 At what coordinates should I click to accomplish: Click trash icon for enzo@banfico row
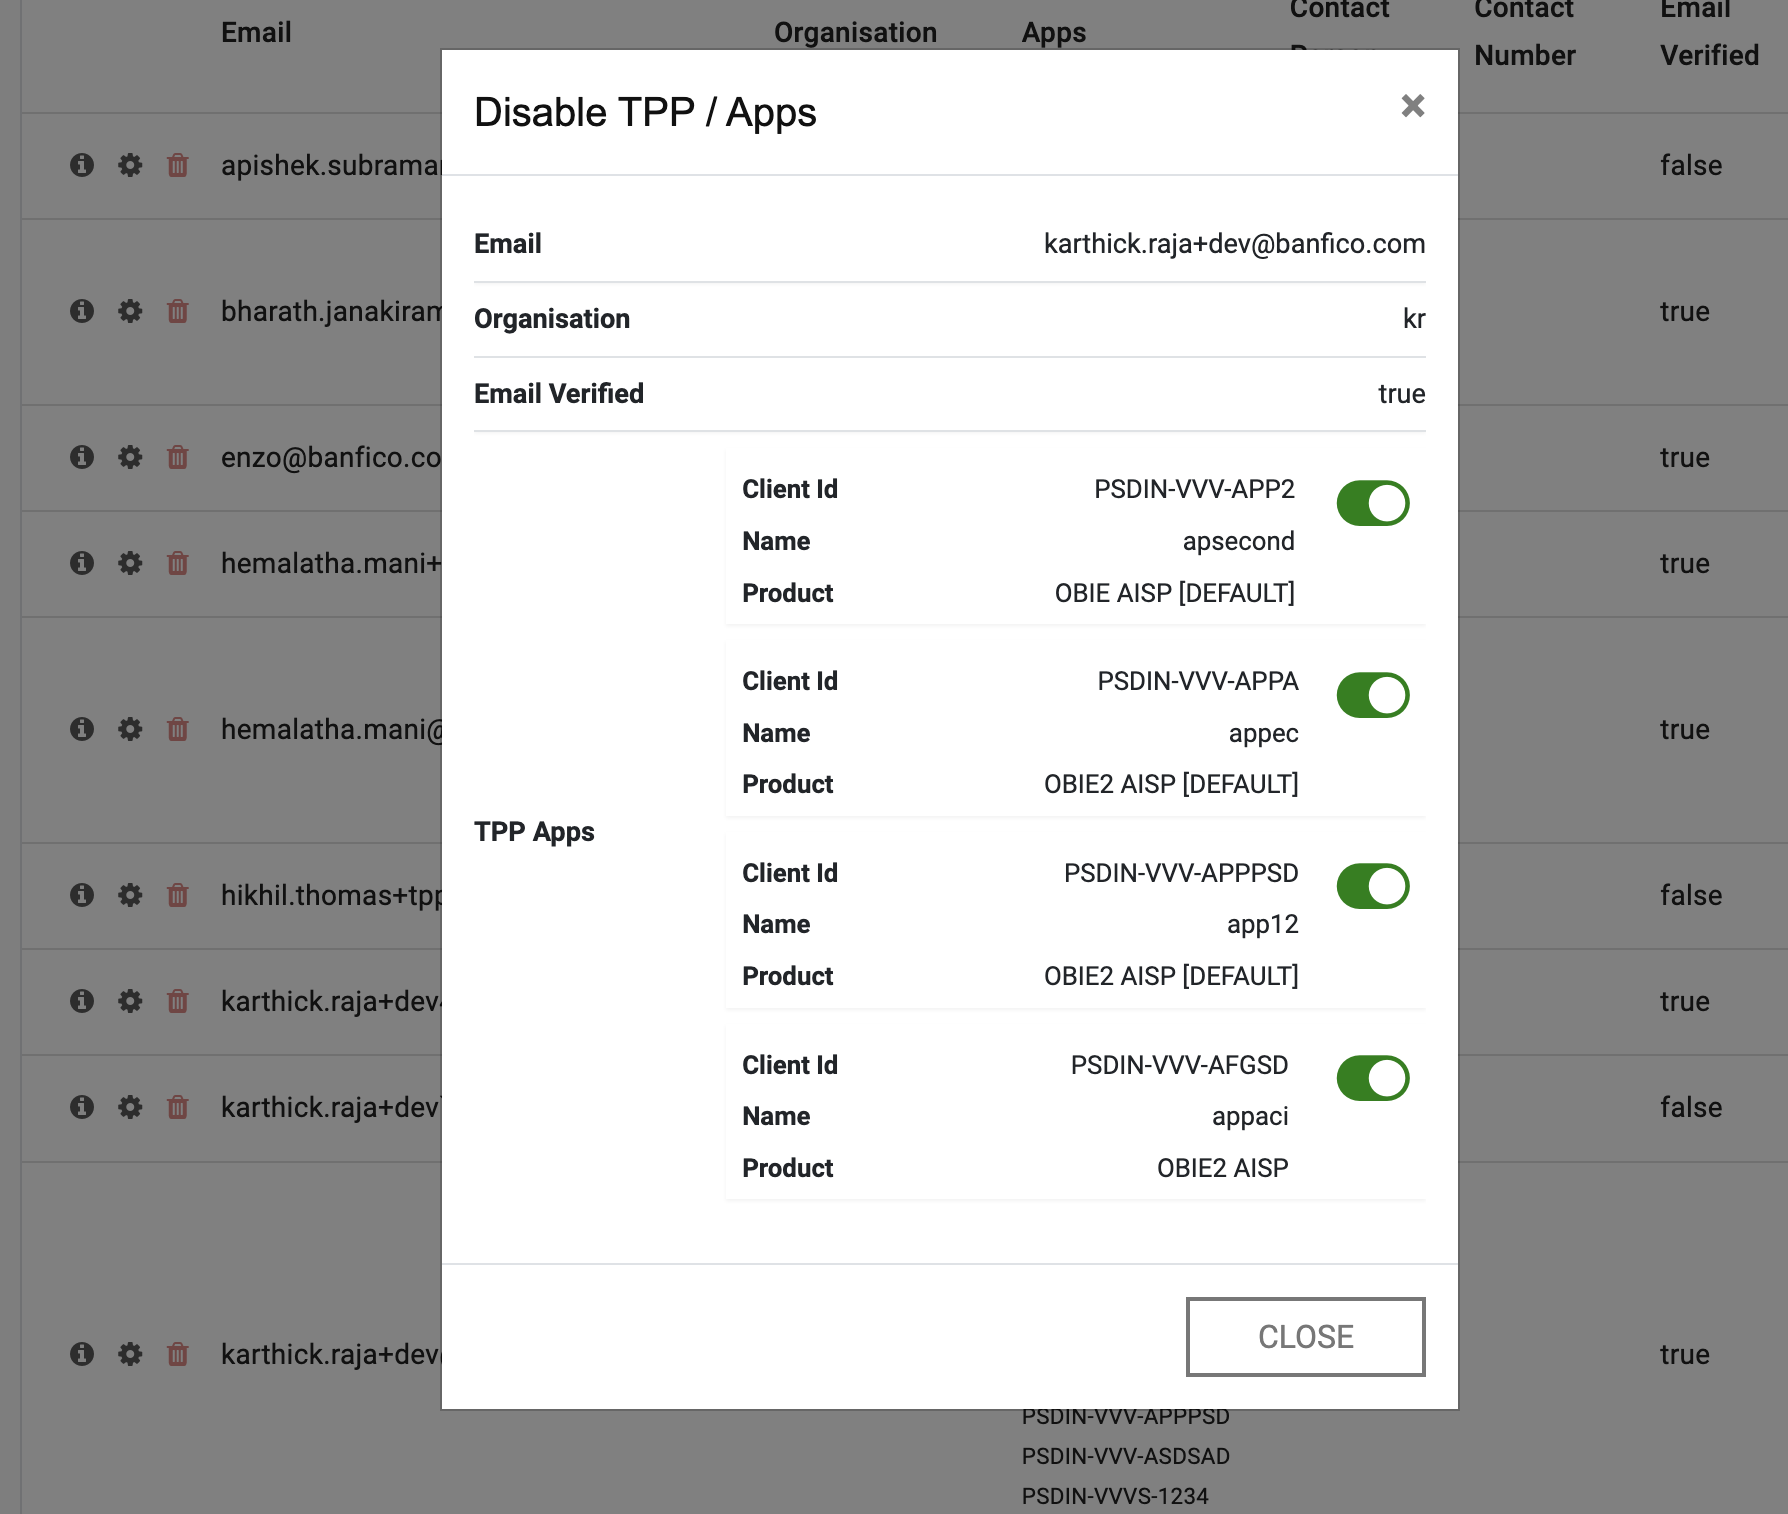(178, 457)
